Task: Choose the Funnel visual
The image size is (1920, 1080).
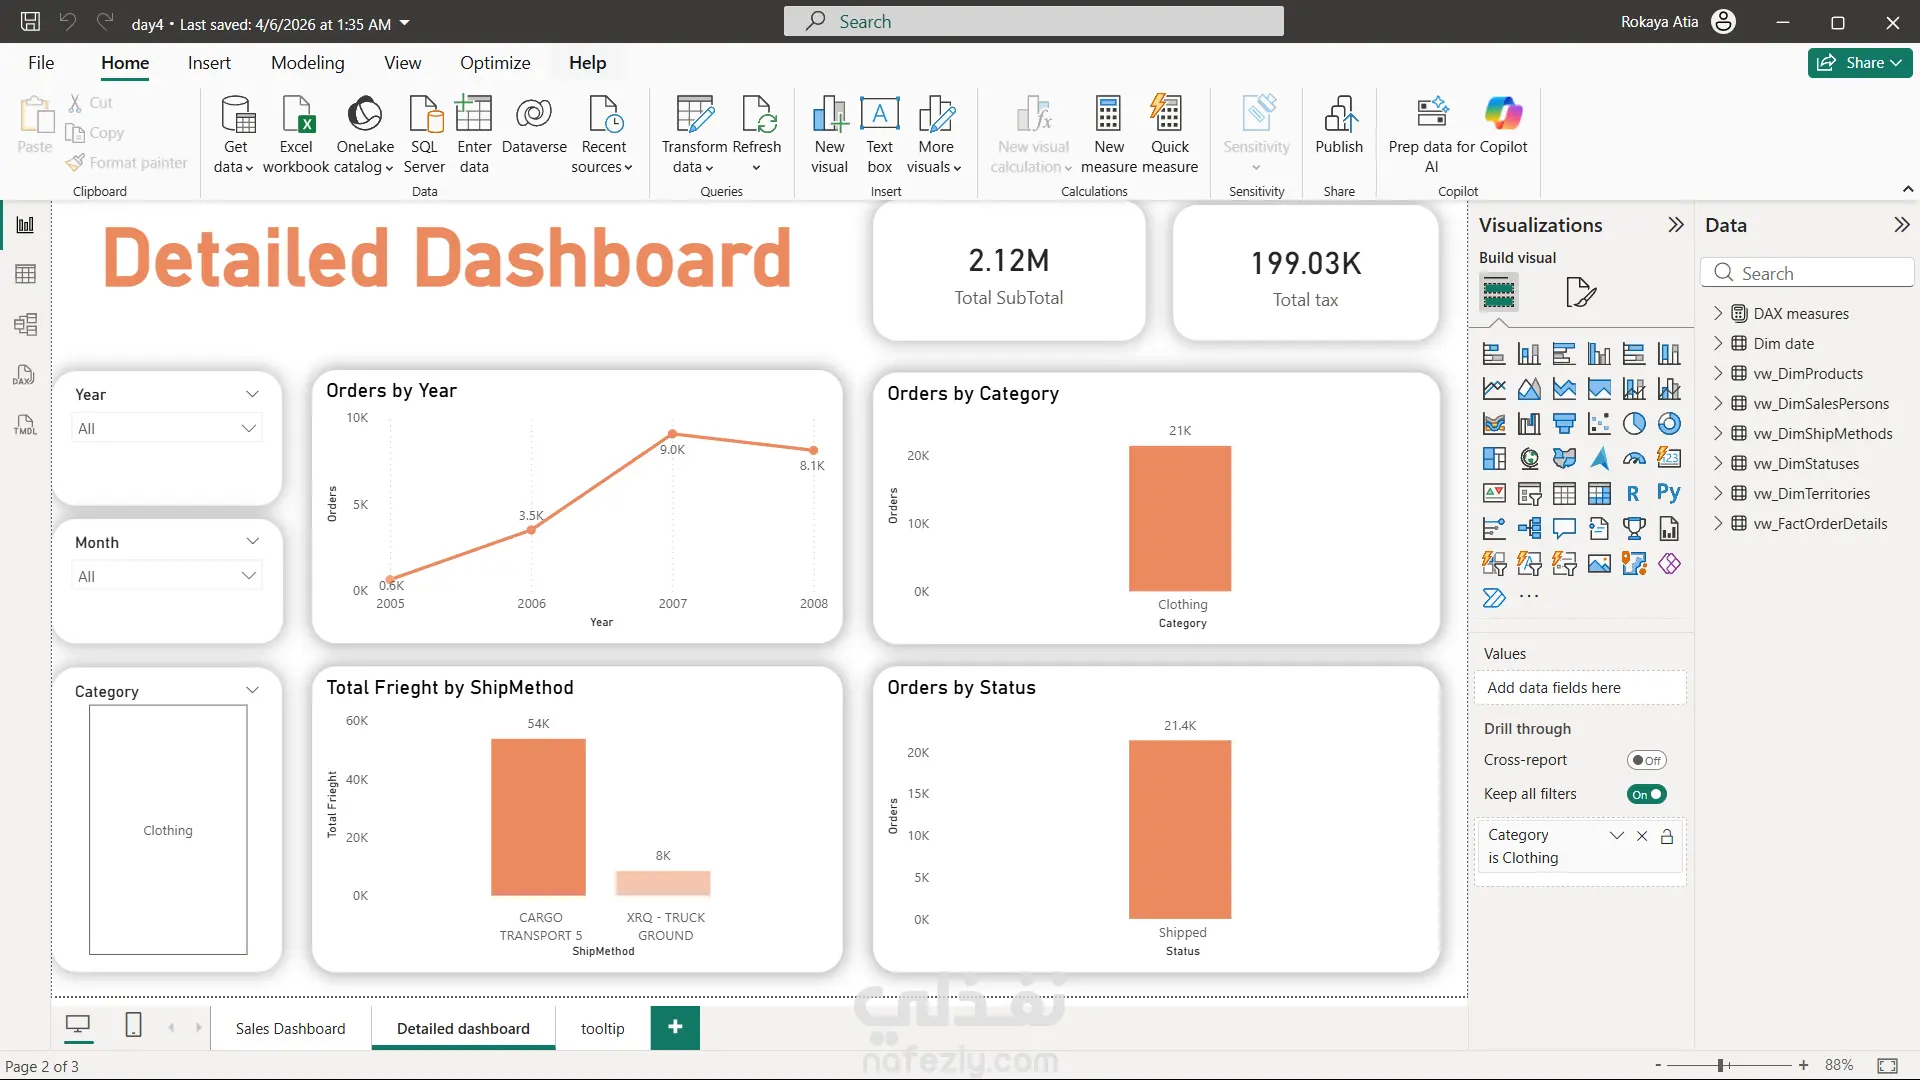Action: (1564, 424)
